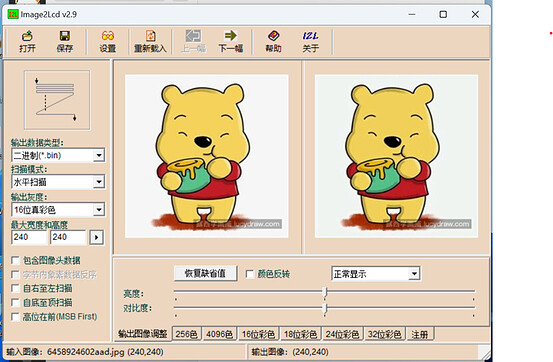Image resolution: width=553 pixels, height=362 pixels.
Task: Go to next image with 下一幅
Action: (x=231, y=42)
